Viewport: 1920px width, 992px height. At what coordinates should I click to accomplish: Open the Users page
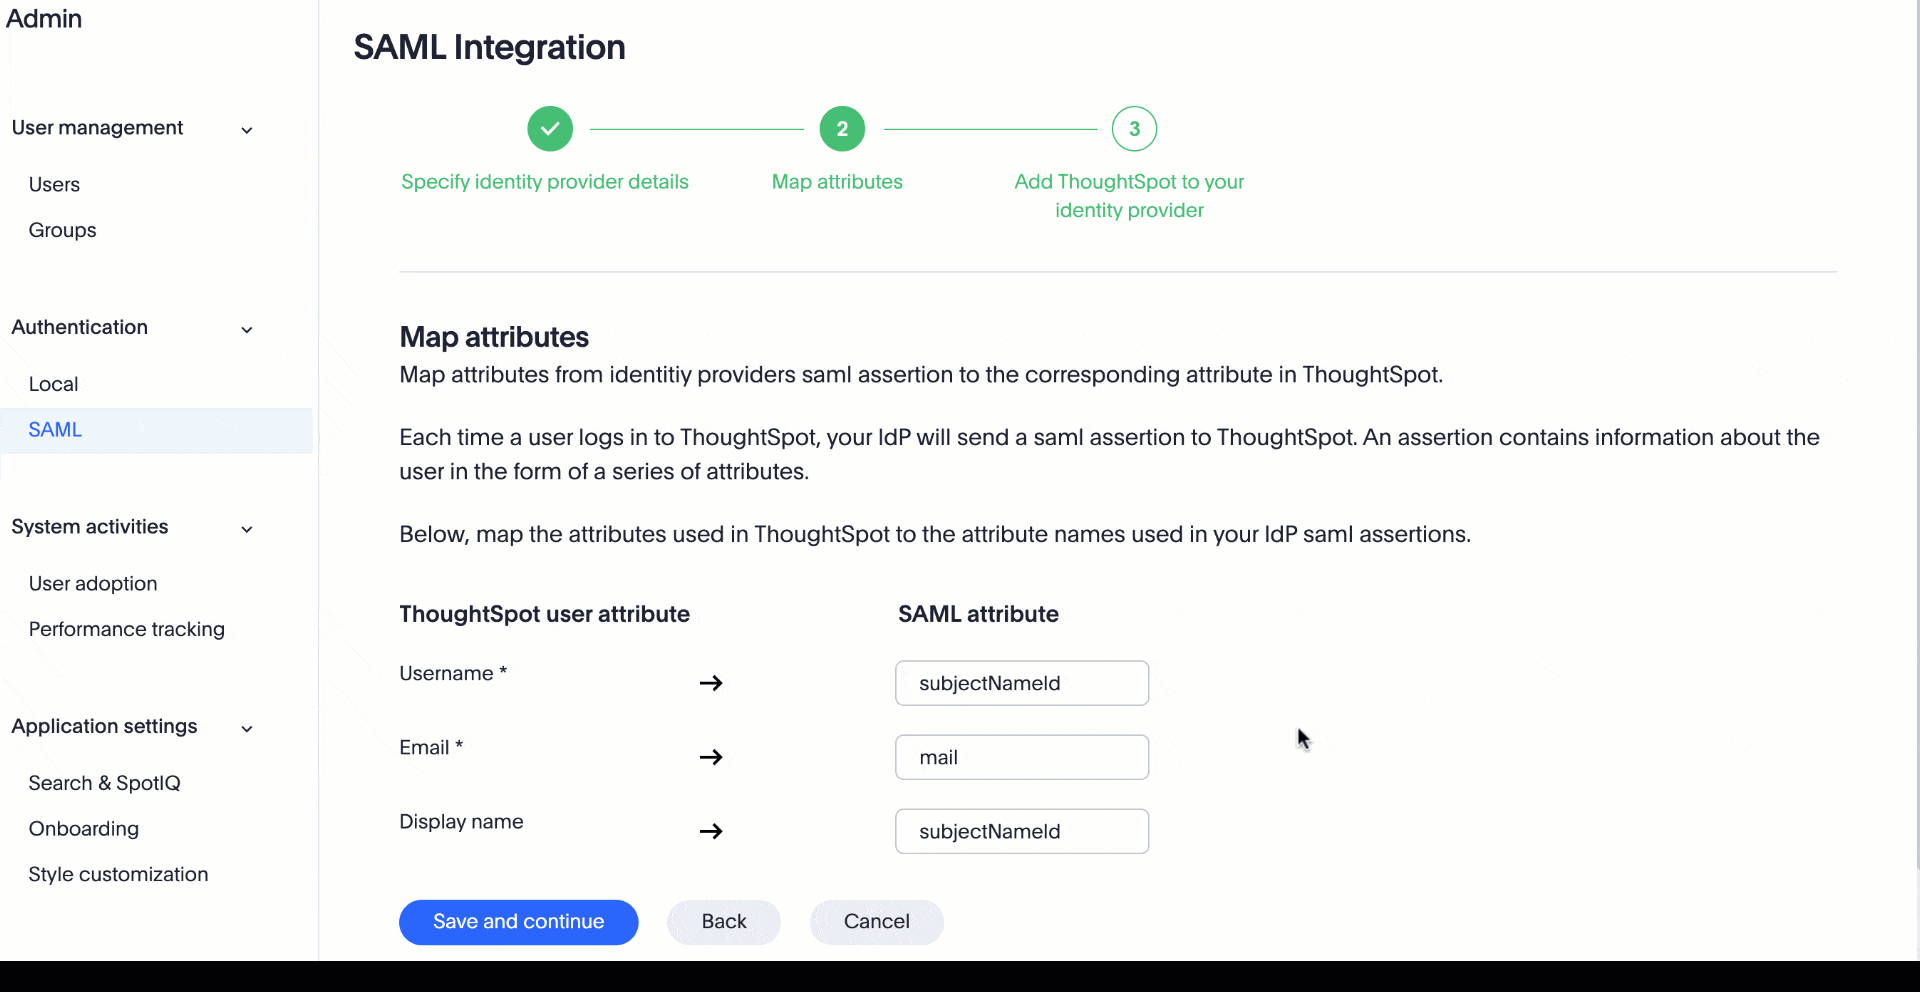[54, 185]
